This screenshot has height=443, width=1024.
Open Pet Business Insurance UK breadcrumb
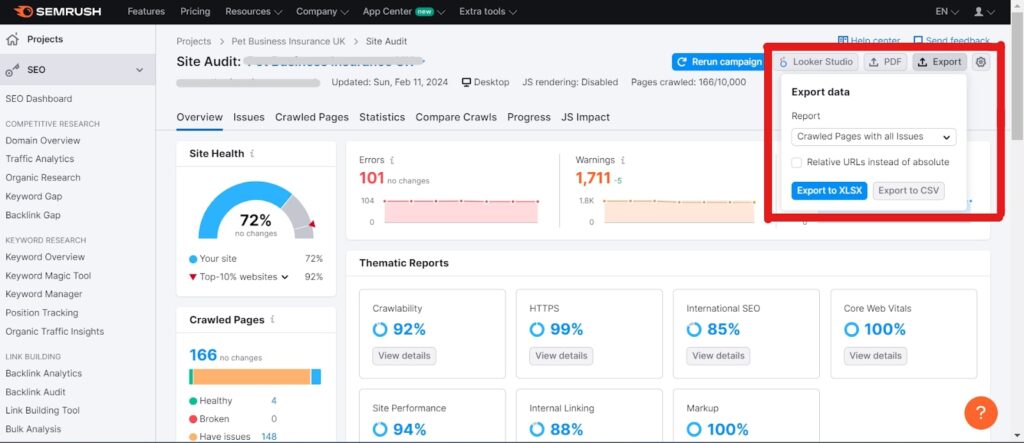point(288,41)
